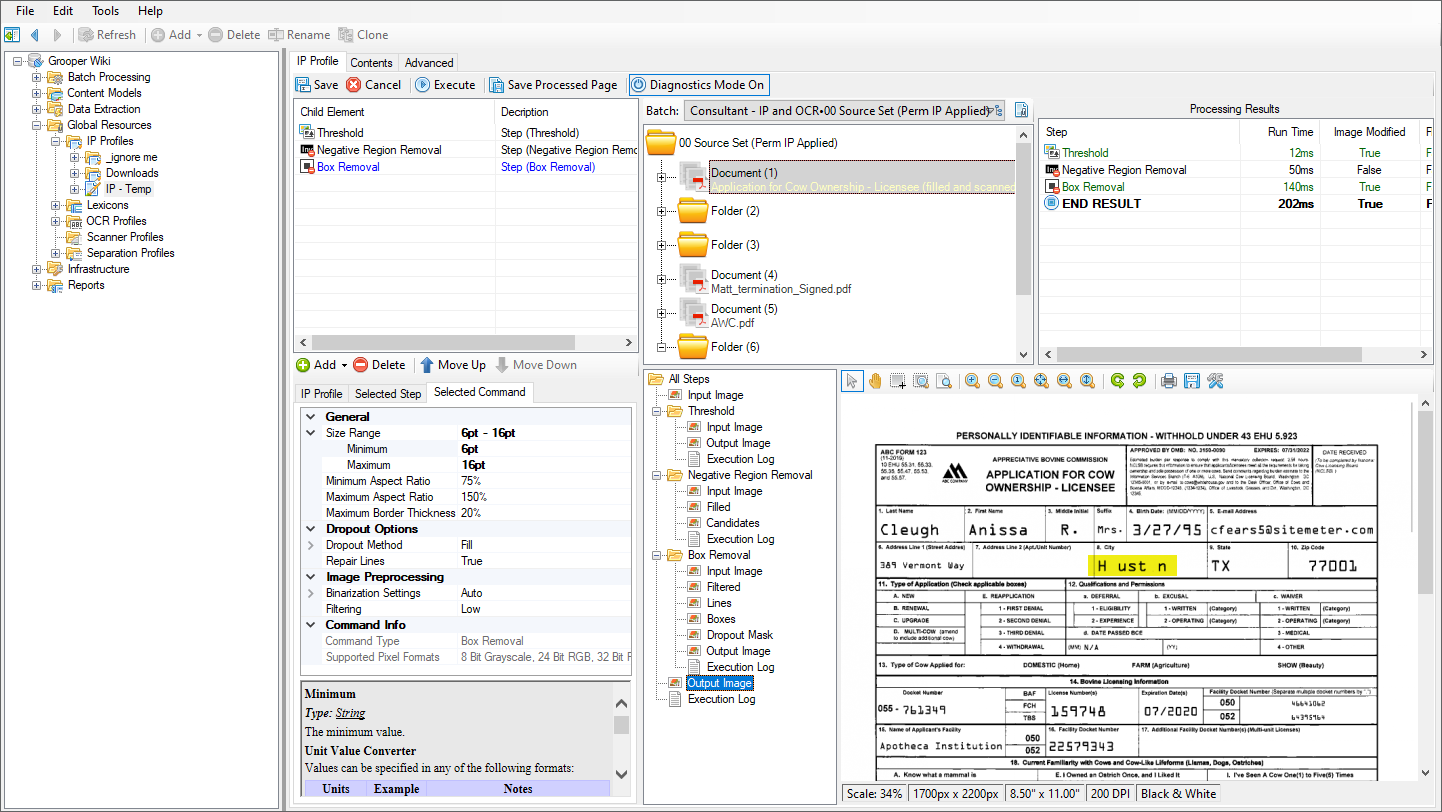Click the zoom out magnifier icon
Image resolution: width=1442 pixels, height=812 pixels.
point(995,381)
